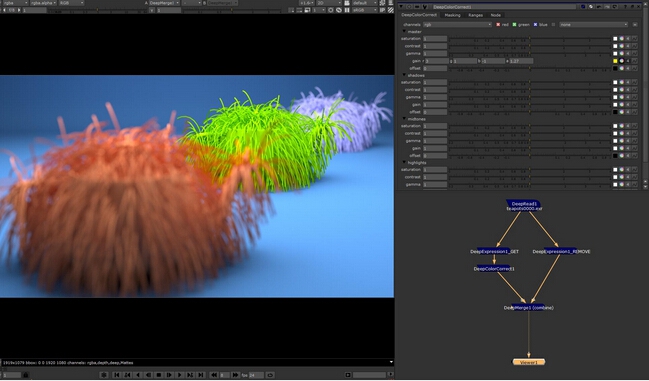The height and width of the screenshot is (381, 649).
Task: Click the master saturation slider track
Action: (x=530, y=39)
